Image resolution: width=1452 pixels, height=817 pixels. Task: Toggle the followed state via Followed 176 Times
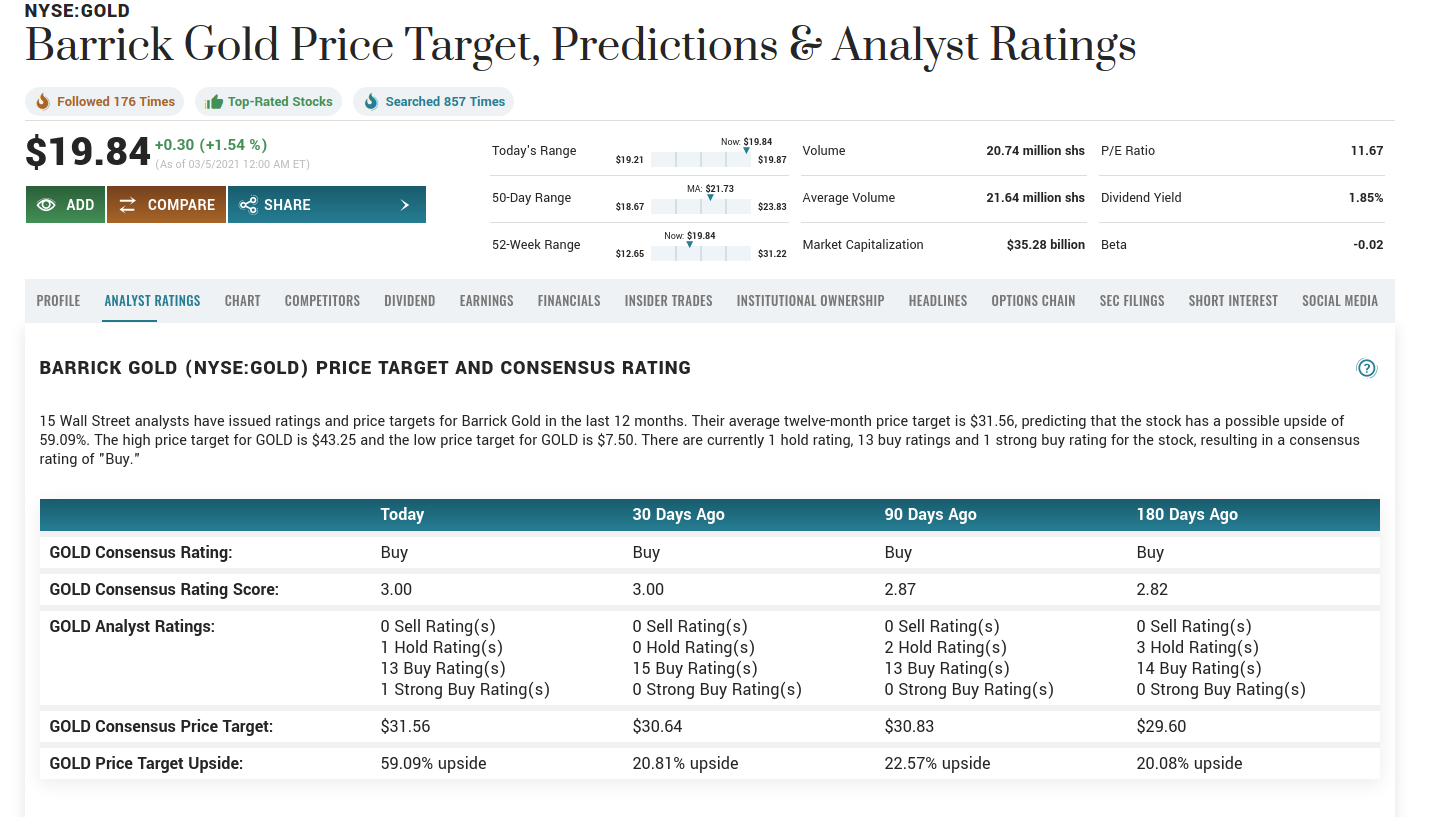(104, 101)
